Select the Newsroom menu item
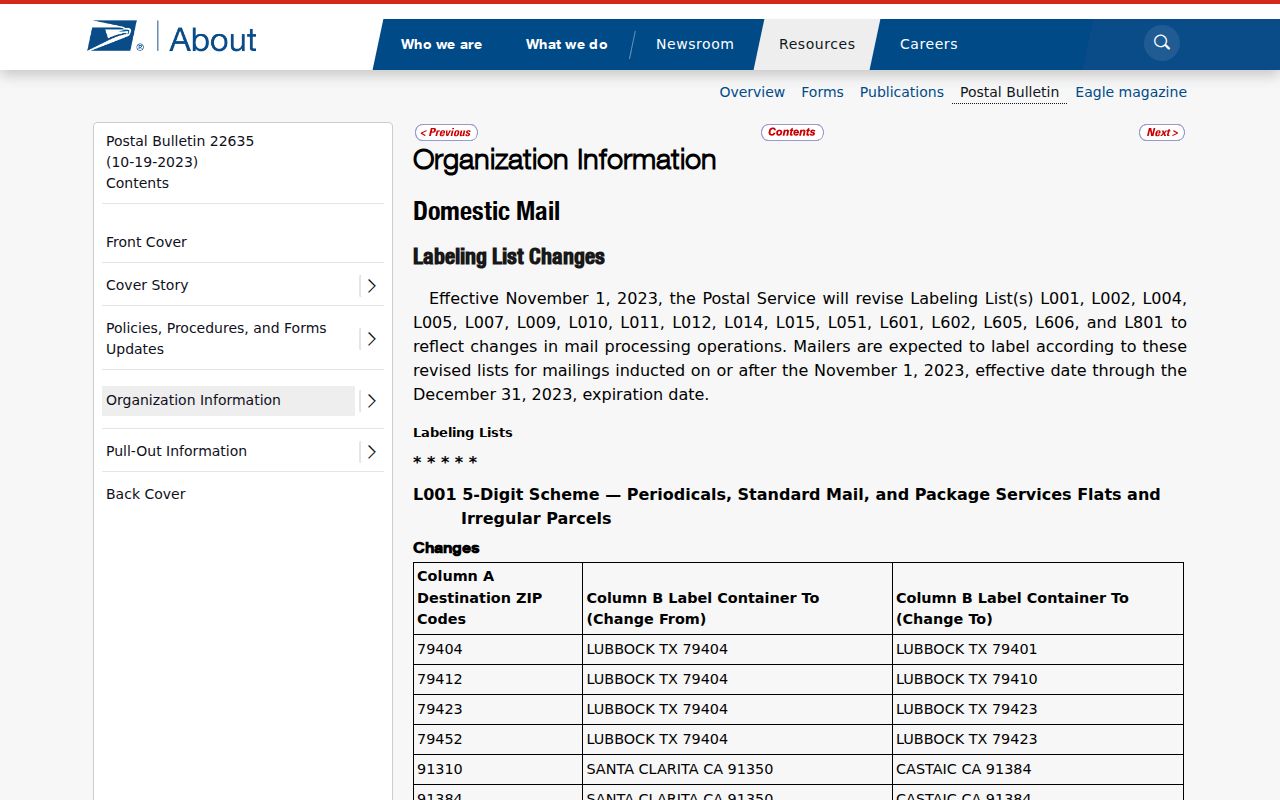 click(695, 44)
